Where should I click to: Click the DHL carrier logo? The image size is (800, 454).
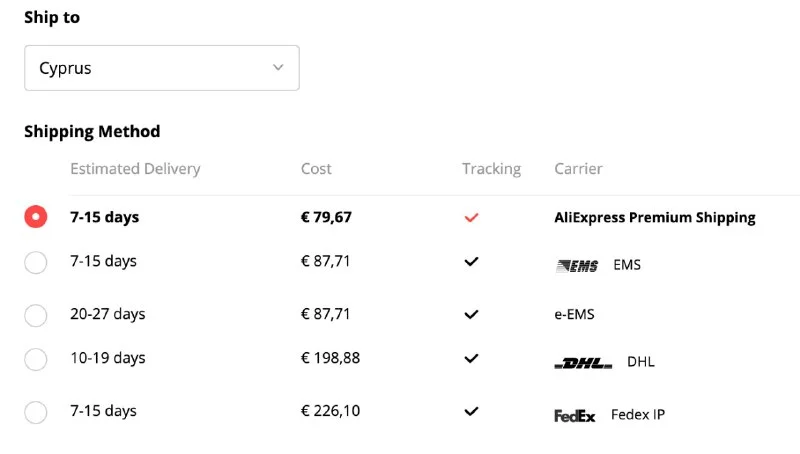[583, 362]
